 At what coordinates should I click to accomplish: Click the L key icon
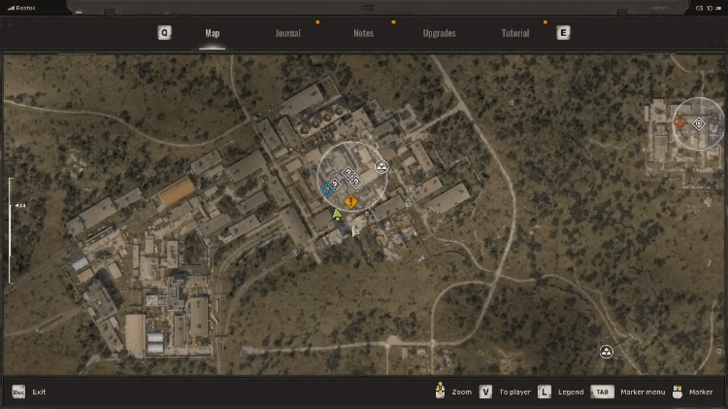pyautogui.click(x=545, y=392)
